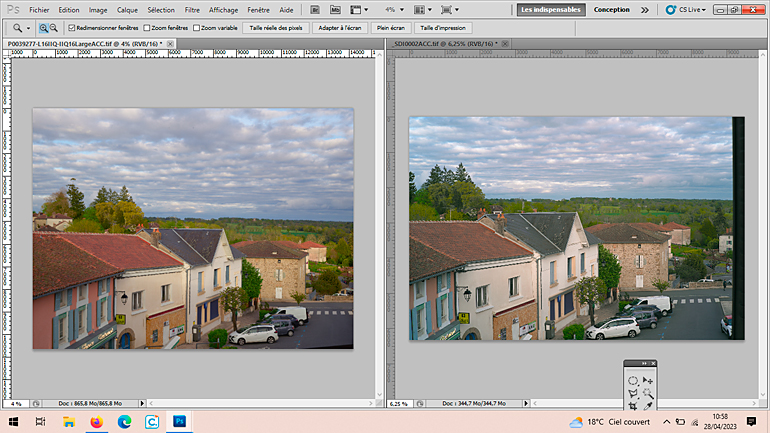The height and width of the screenshot is (433, 770).
Task: Click Plein écran button
Action: [x=391, y=28]
